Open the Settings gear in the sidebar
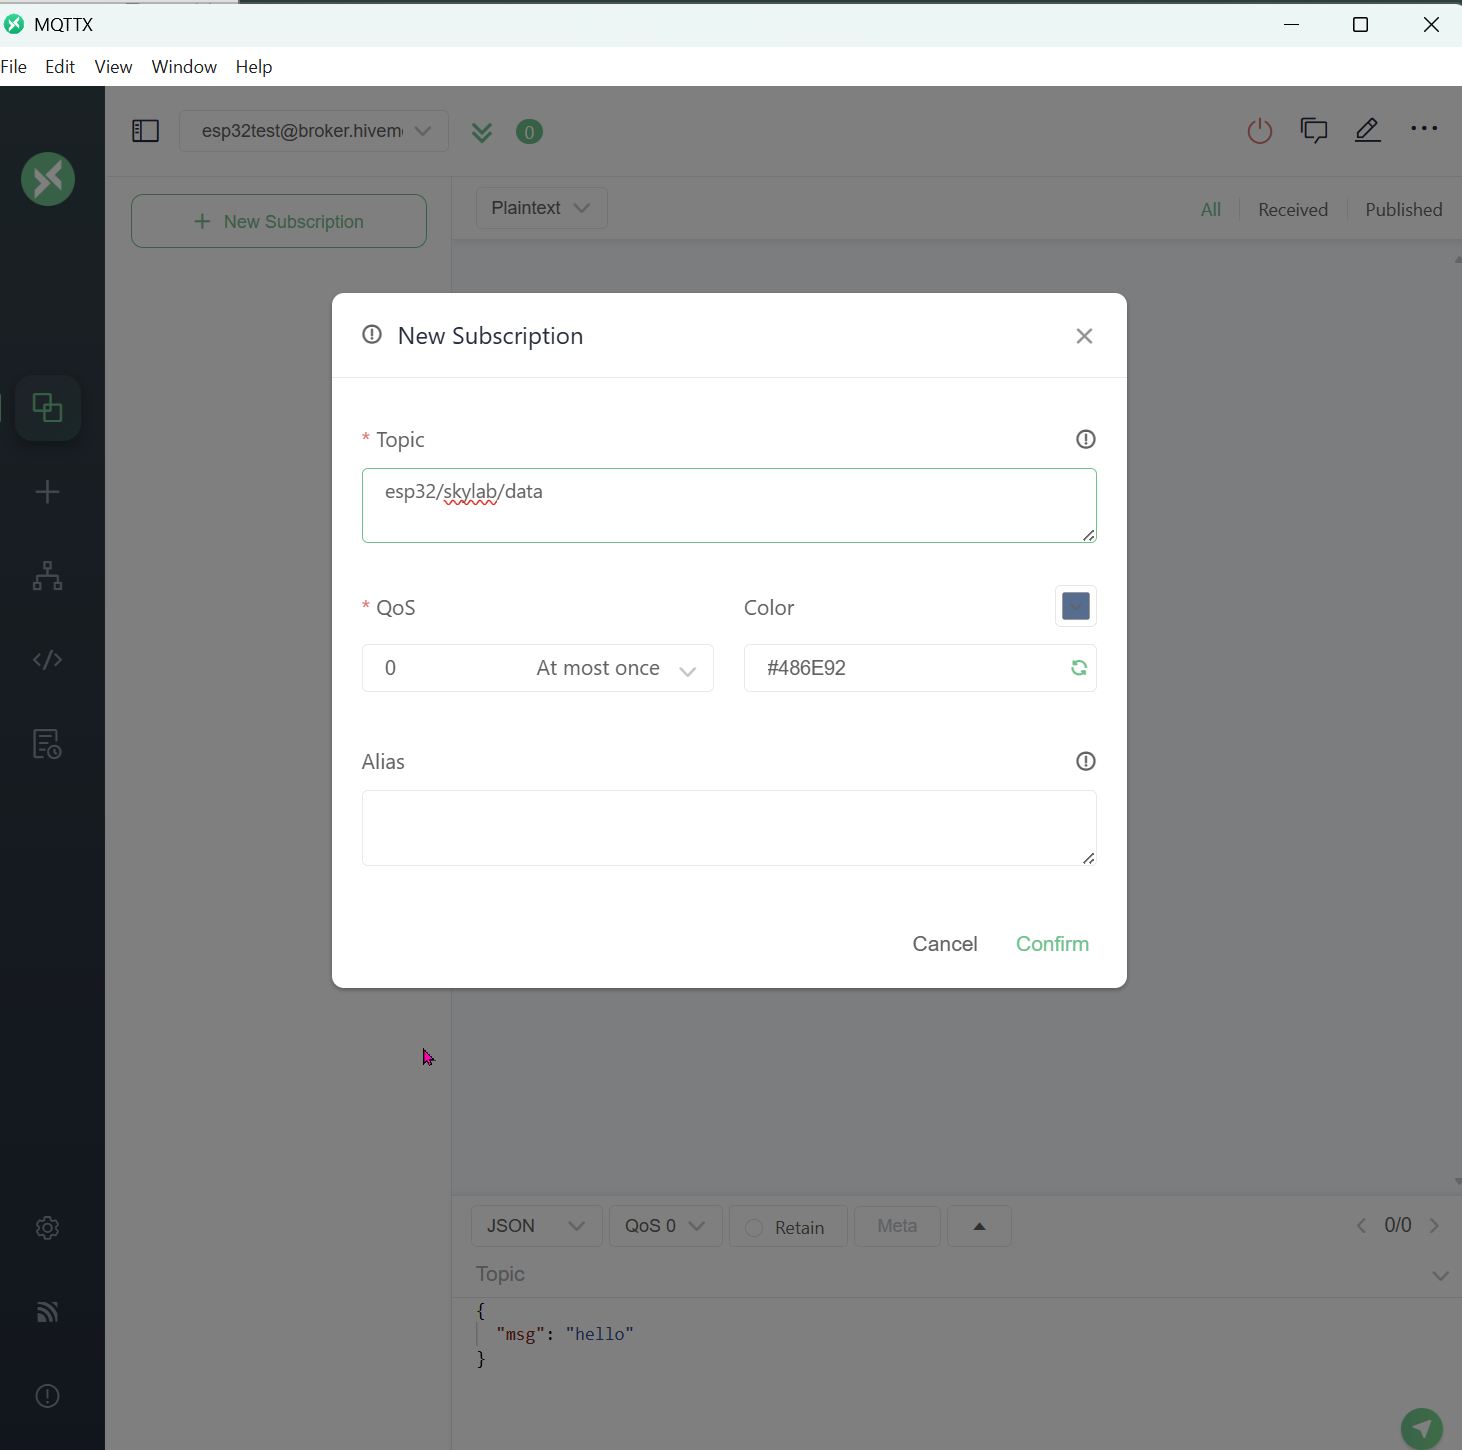The height and width of the screenshot is (1450, 1462). pyautogui.click(x=47, y=1228)
